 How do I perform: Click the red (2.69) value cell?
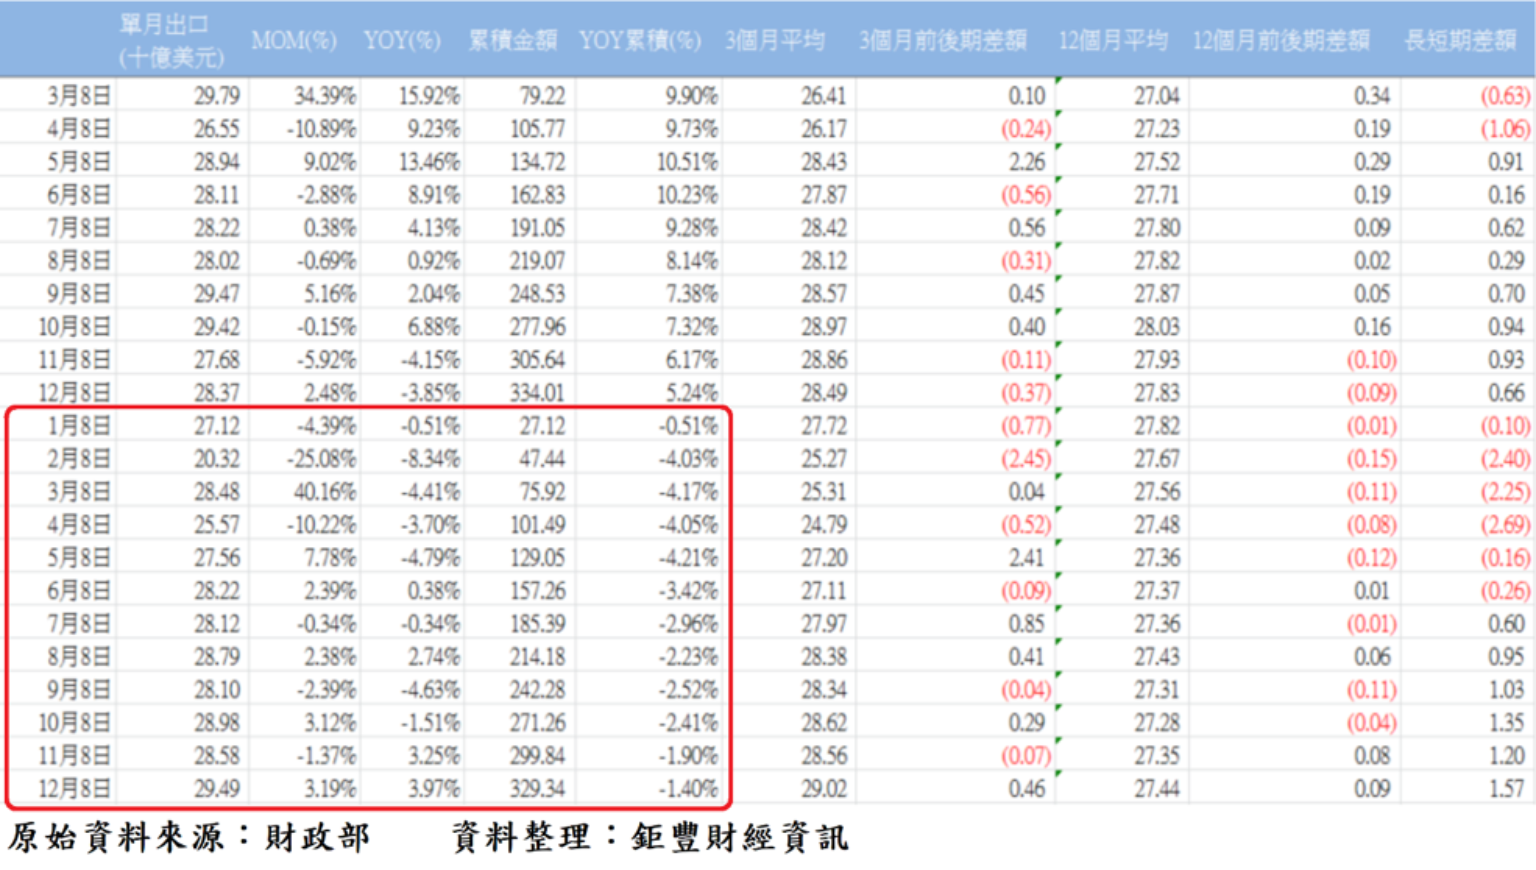click(1504, 525)
